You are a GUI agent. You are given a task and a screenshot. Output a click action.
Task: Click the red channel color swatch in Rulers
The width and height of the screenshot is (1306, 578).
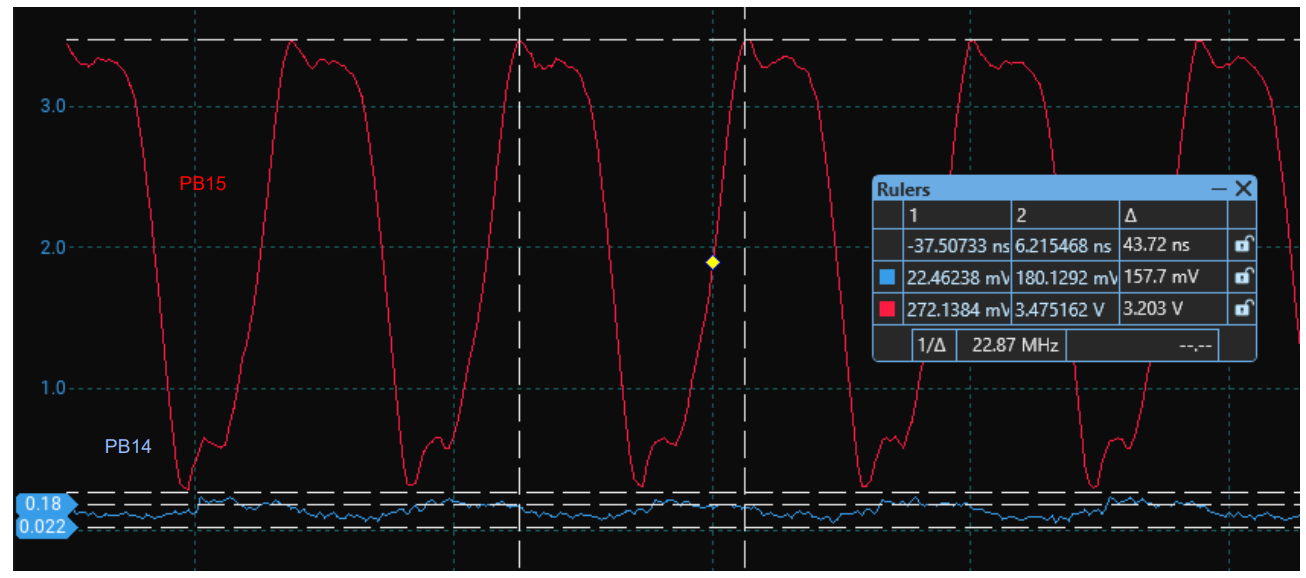pyautogui.click(x=887, y=310)
